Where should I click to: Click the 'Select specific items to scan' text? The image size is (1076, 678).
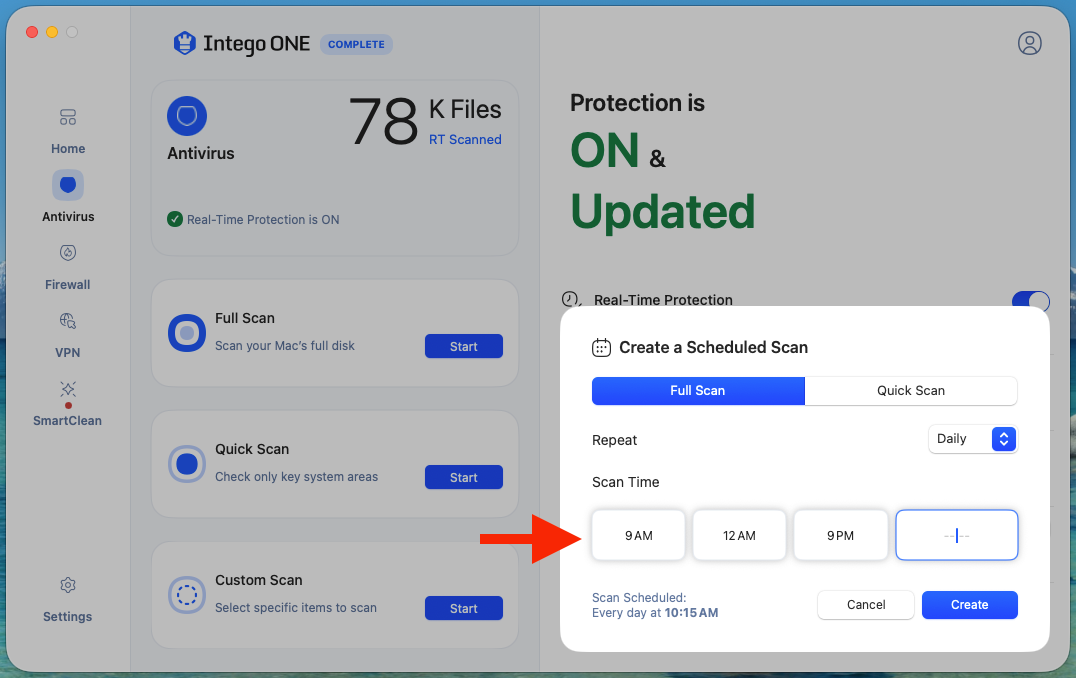pyautogui.click(x=296, y=607)
